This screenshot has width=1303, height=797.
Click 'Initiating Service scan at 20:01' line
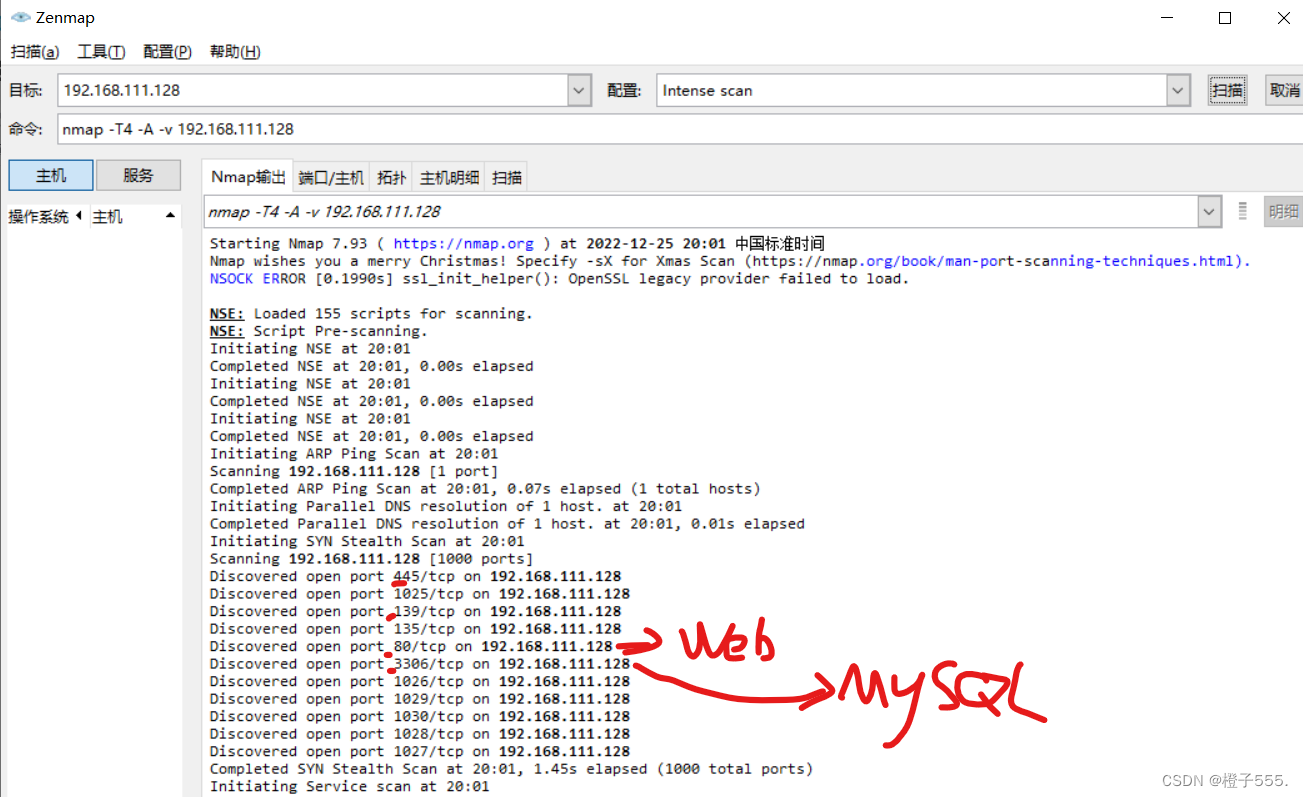pos(350,786)
